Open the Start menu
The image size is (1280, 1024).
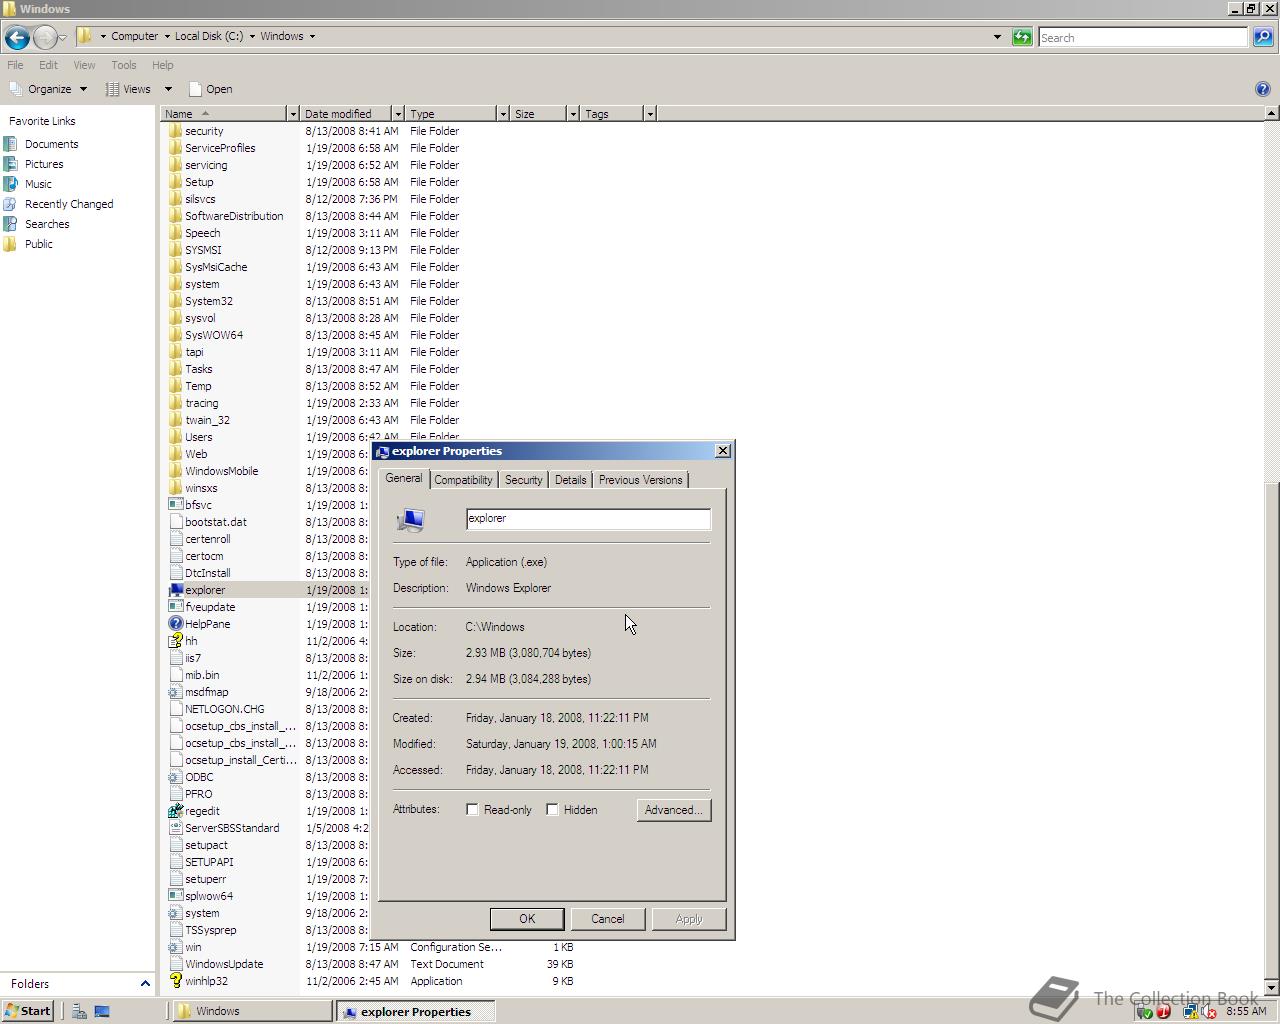(x=27, y=1011)
